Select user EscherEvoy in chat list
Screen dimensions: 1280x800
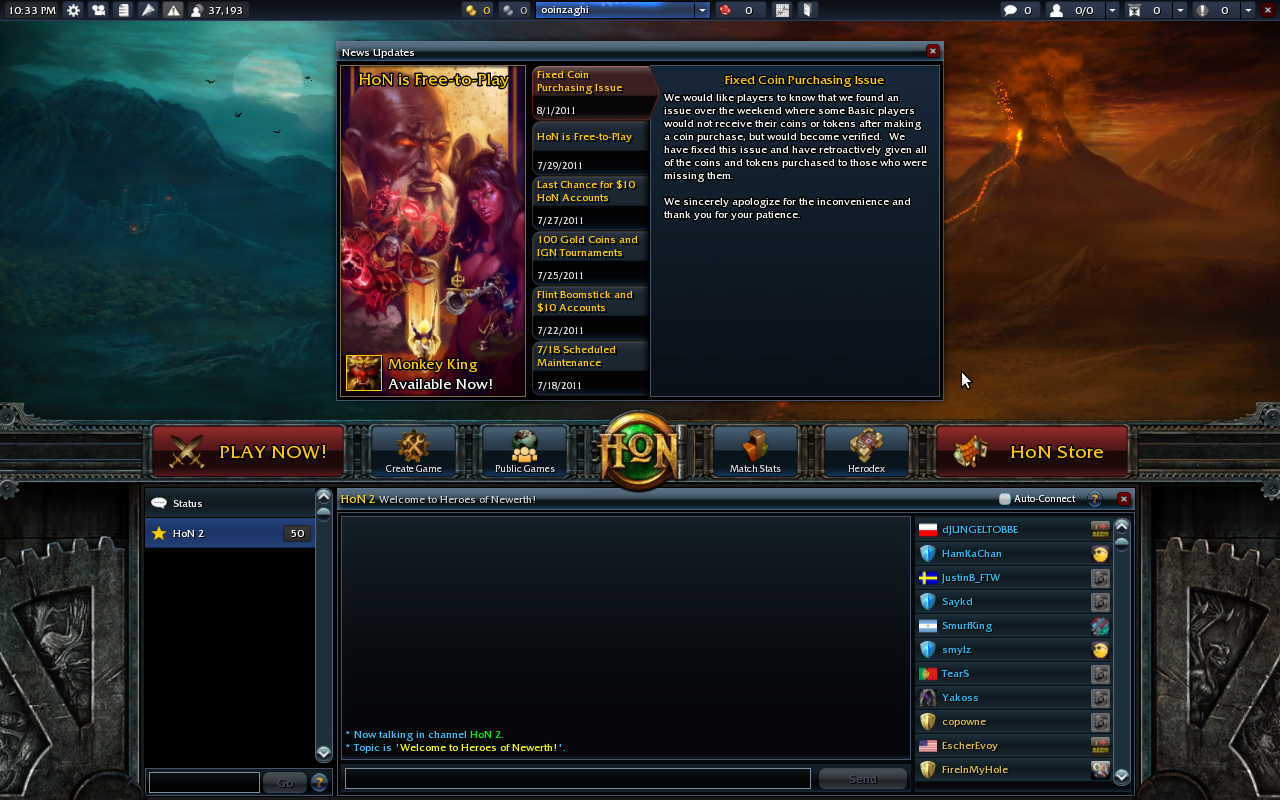tap(1013, 746)
